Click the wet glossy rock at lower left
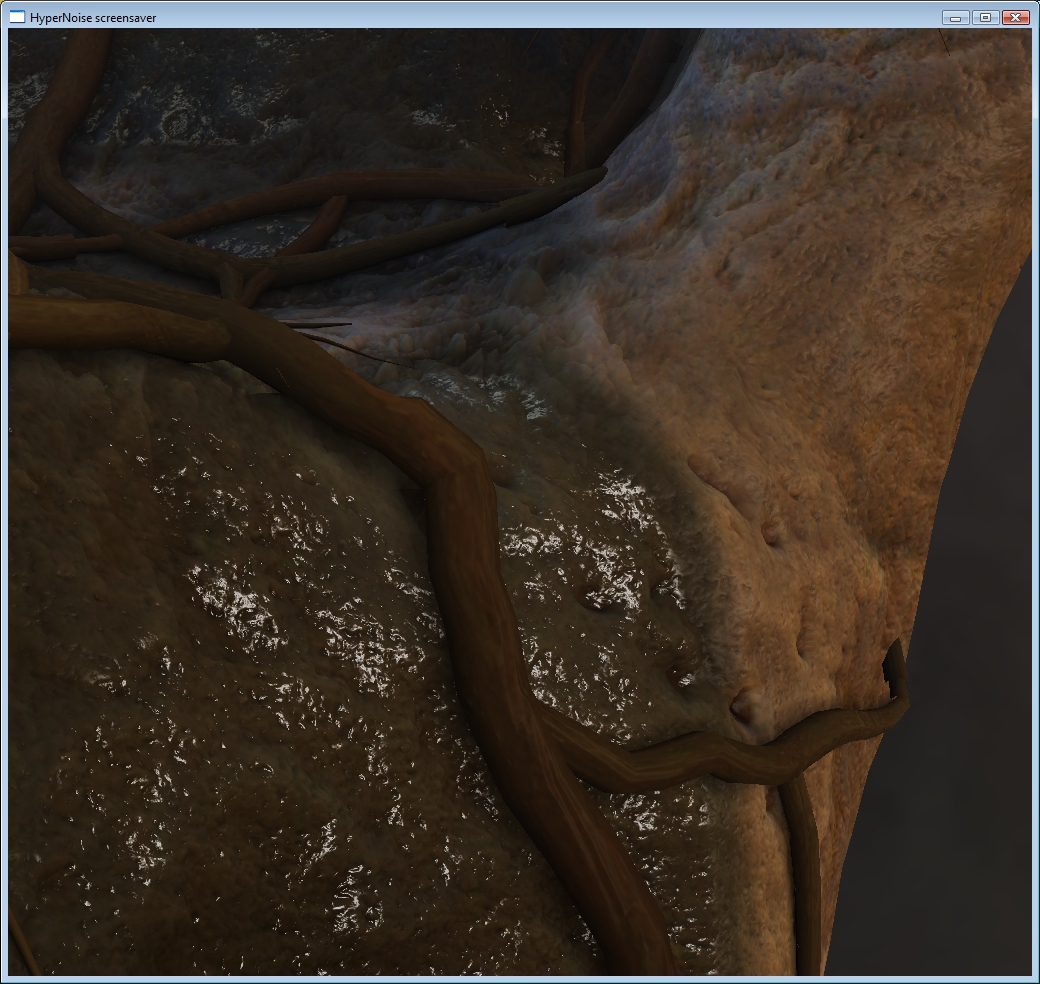Screen dimensions: 1040x984 (x=200, y=700)
